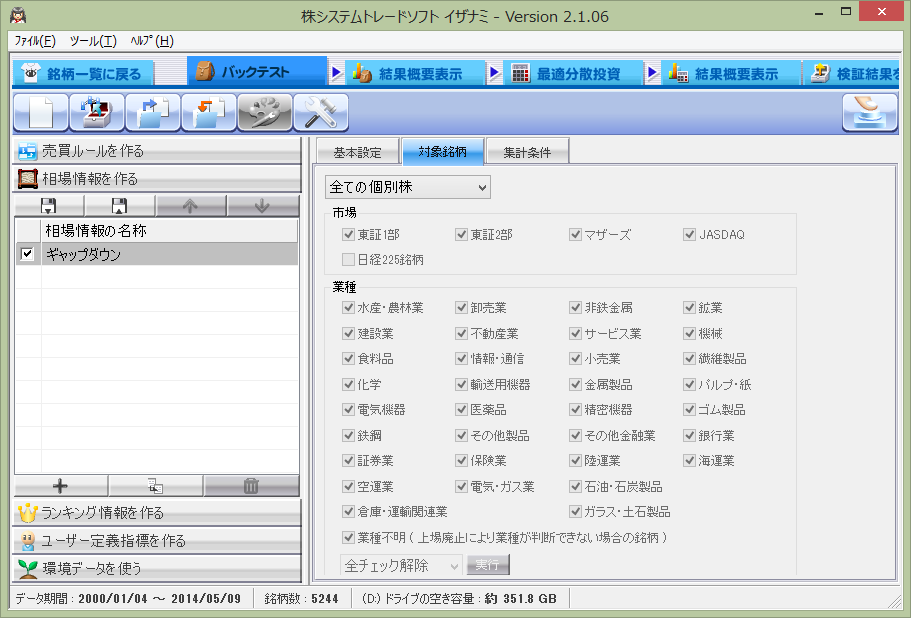Toggle the 東証2部 market checkbox
Image resolution: width=911 pixels, height=618 pixels.
pos(462,234)
